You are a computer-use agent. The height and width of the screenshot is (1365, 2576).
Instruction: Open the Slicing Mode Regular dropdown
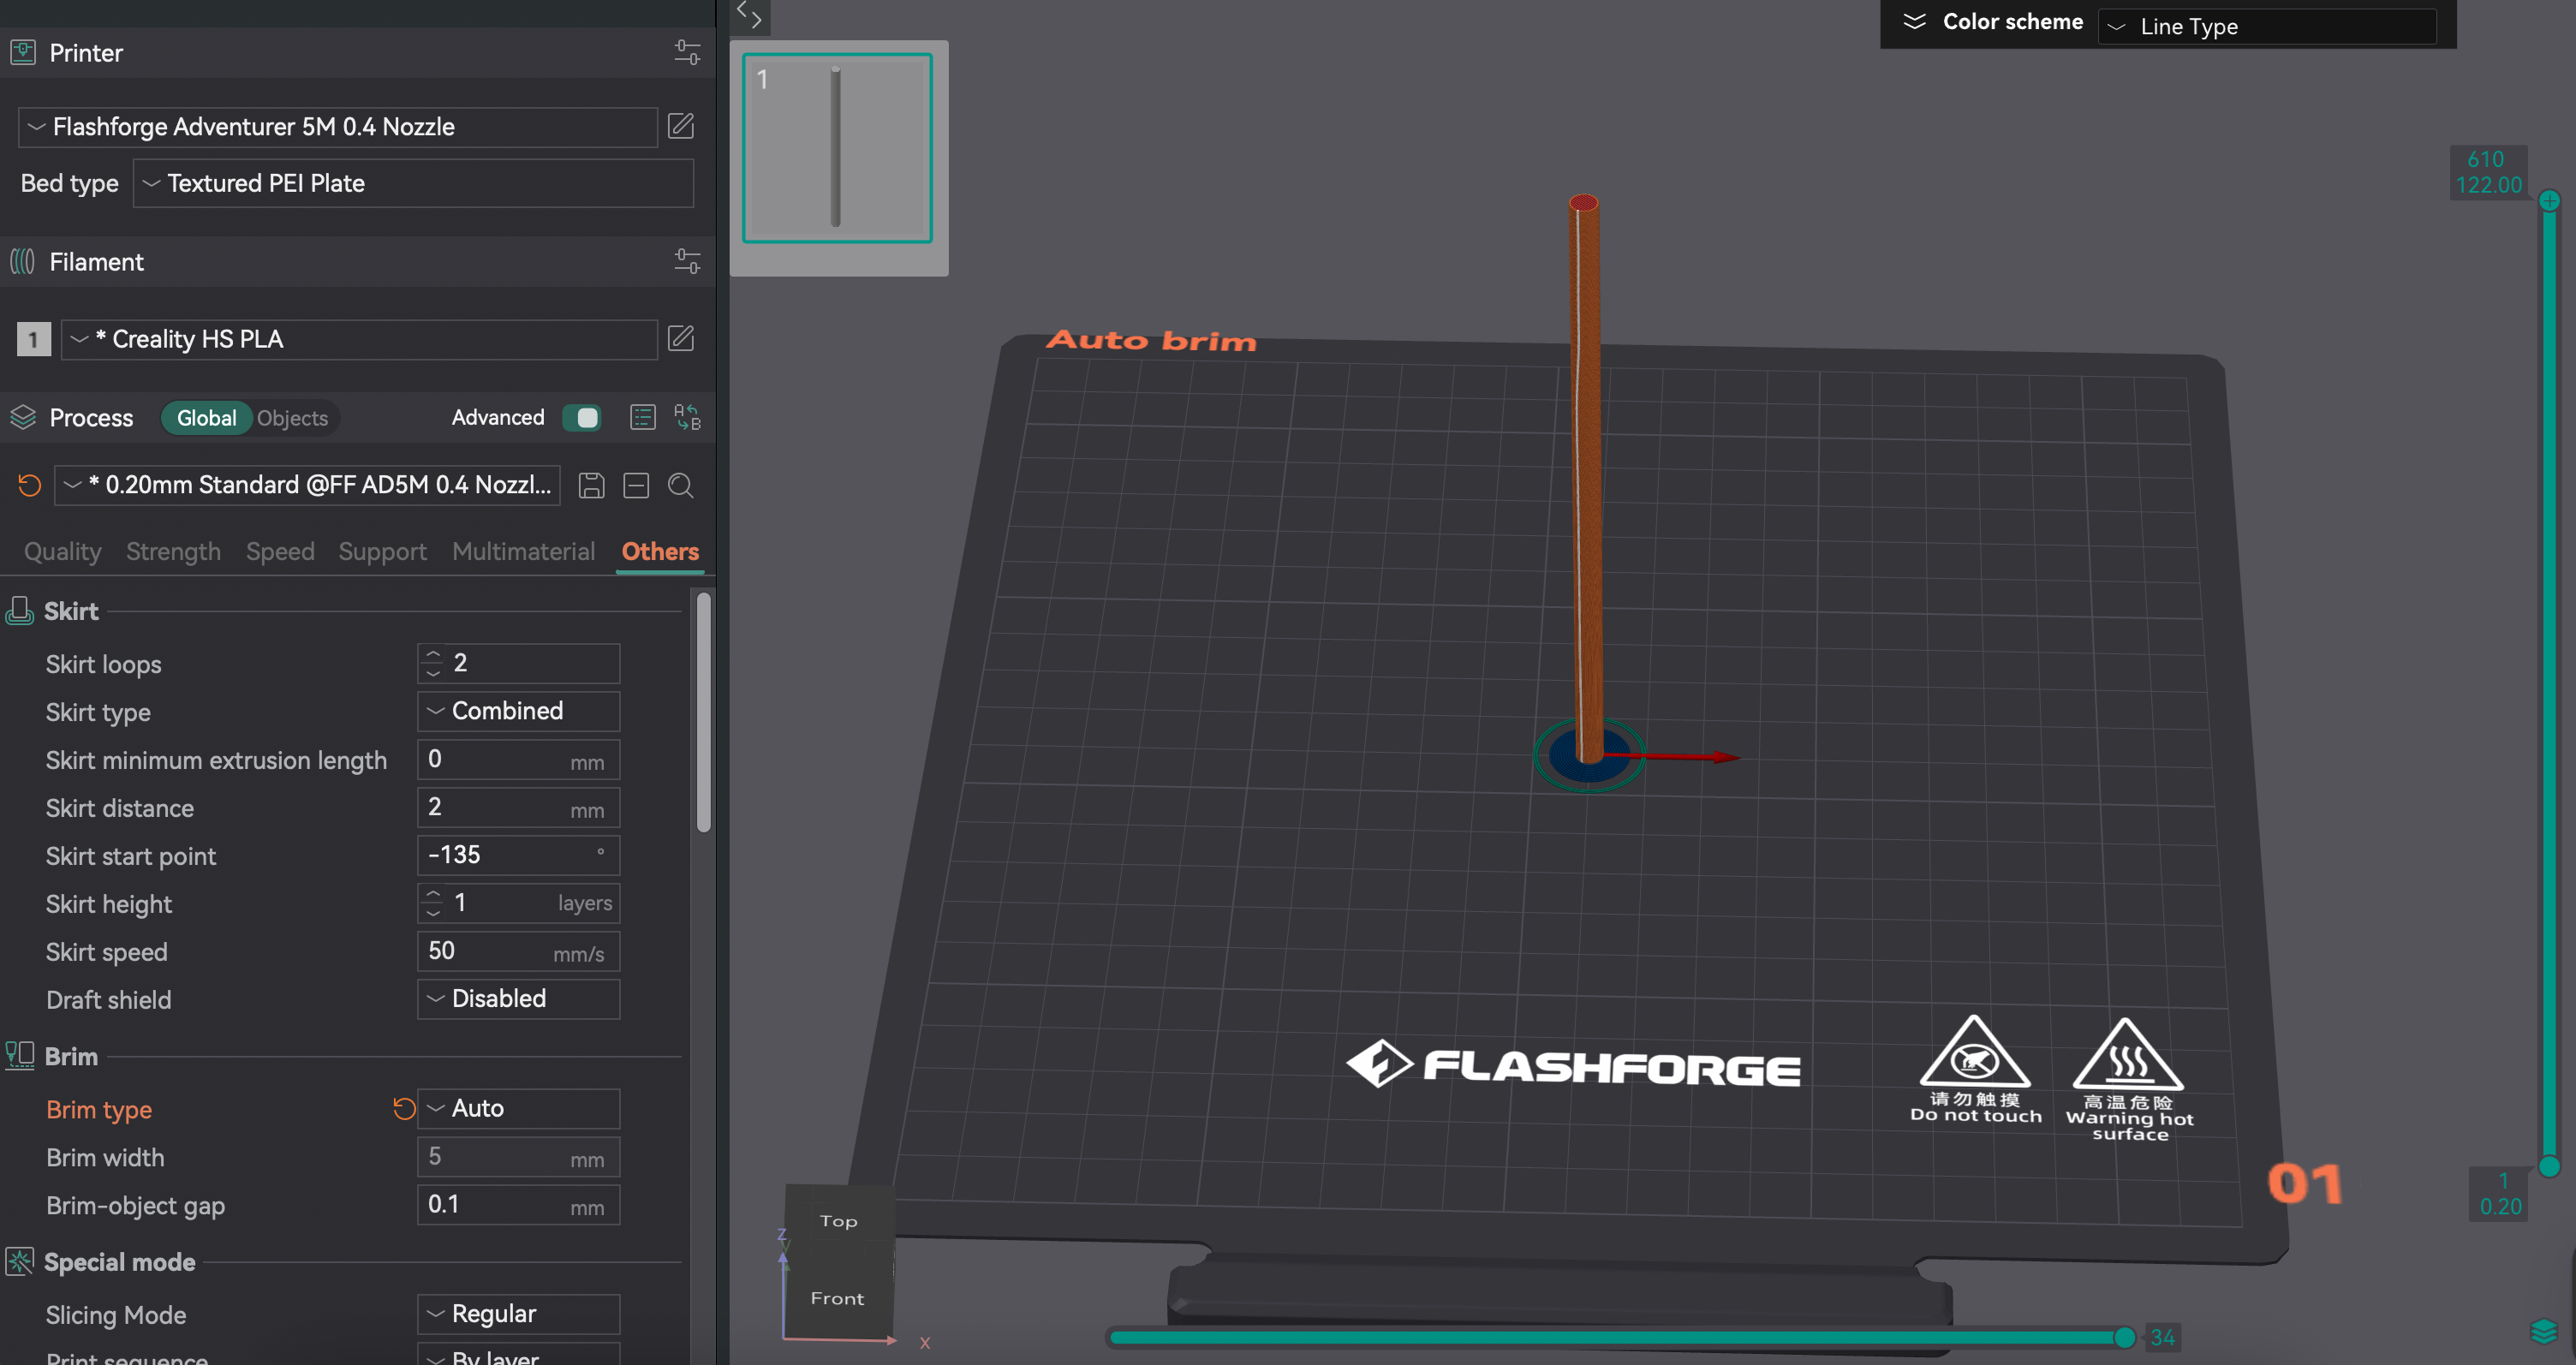pyautogui.click(x=518, y=1314)
